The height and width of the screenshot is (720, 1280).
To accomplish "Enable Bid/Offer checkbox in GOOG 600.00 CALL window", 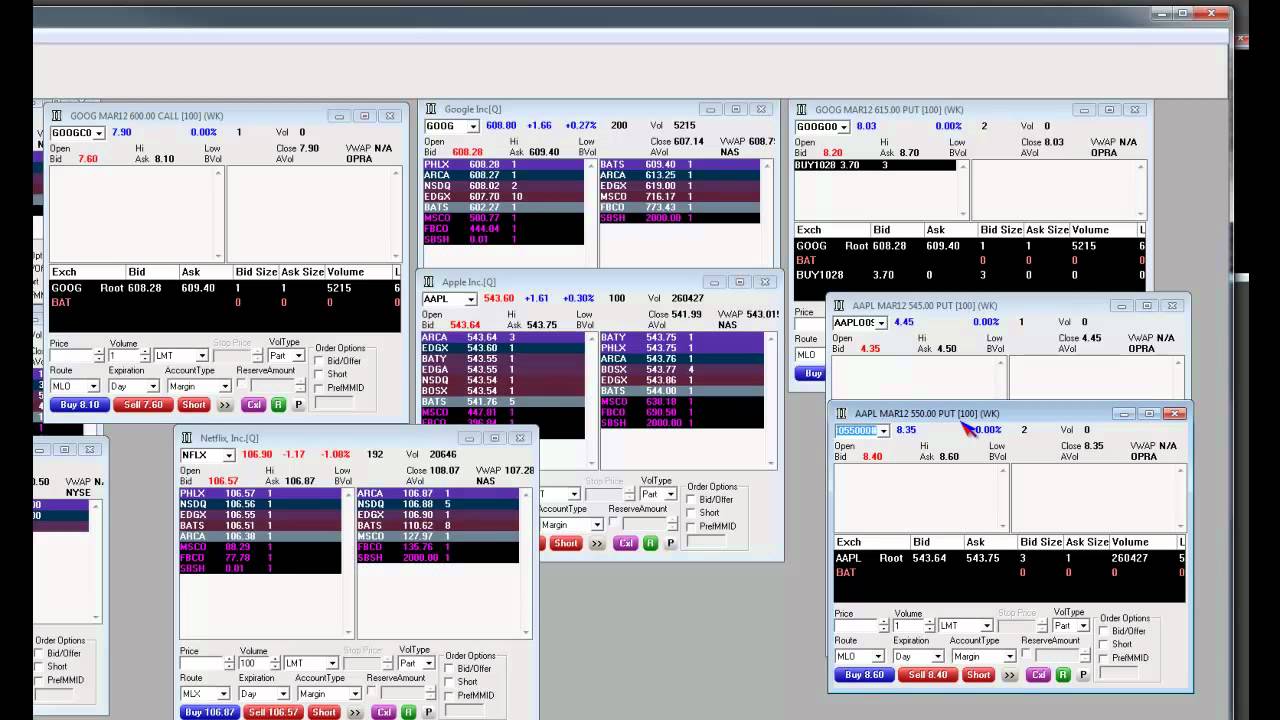I will point(320,361).
